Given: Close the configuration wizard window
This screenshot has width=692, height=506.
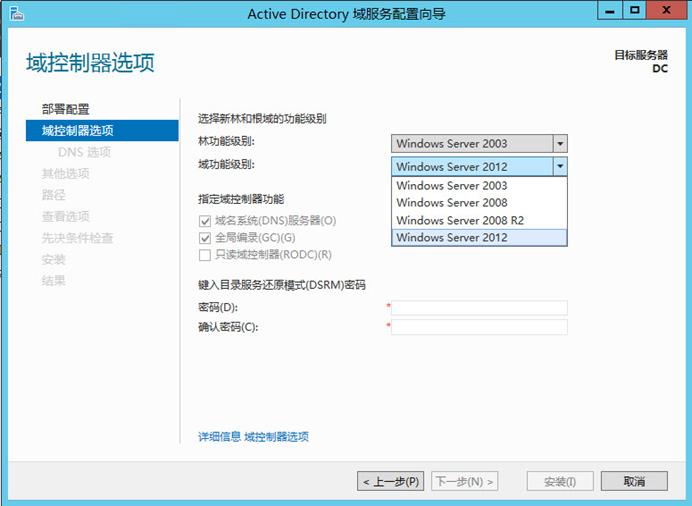Looking at the screenshot, I should 666,11.
